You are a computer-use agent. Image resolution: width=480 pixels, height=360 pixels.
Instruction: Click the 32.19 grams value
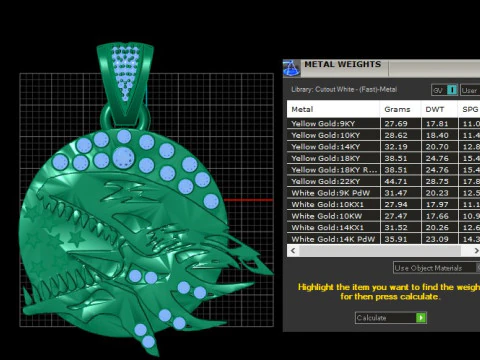click(396, 147)
